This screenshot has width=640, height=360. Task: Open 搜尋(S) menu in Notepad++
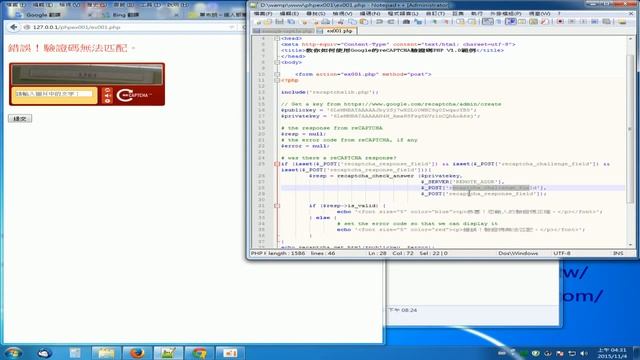(316, 13)
